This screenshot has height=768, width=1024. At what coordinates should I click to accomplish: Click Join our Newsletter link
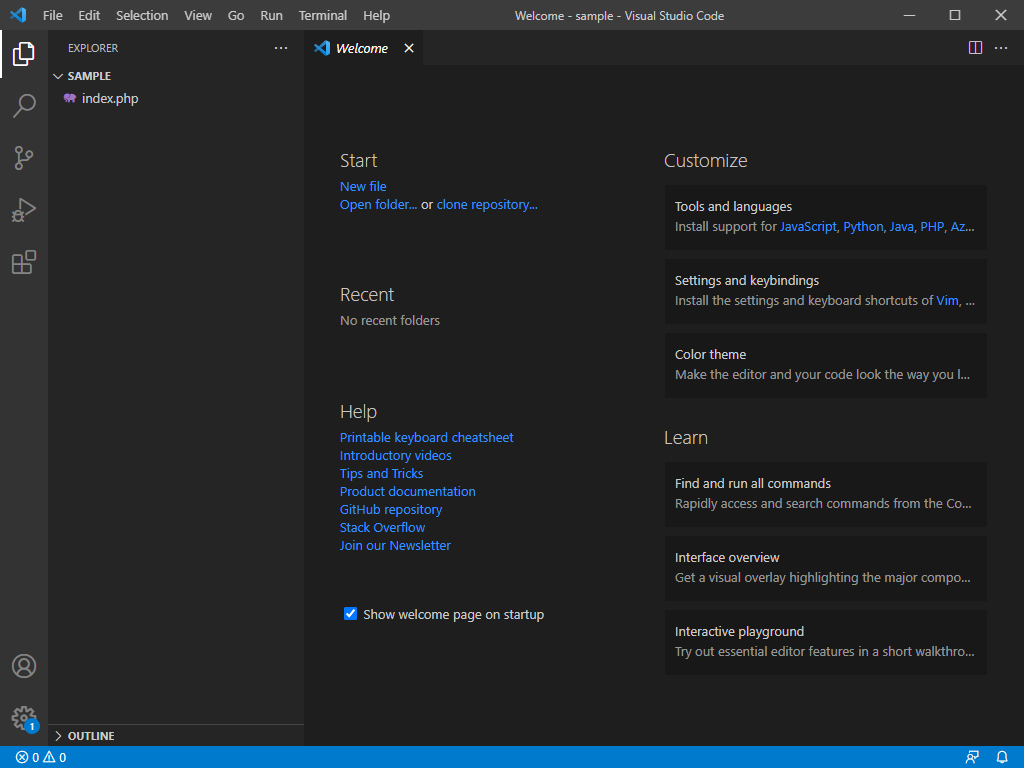[395, 545]
